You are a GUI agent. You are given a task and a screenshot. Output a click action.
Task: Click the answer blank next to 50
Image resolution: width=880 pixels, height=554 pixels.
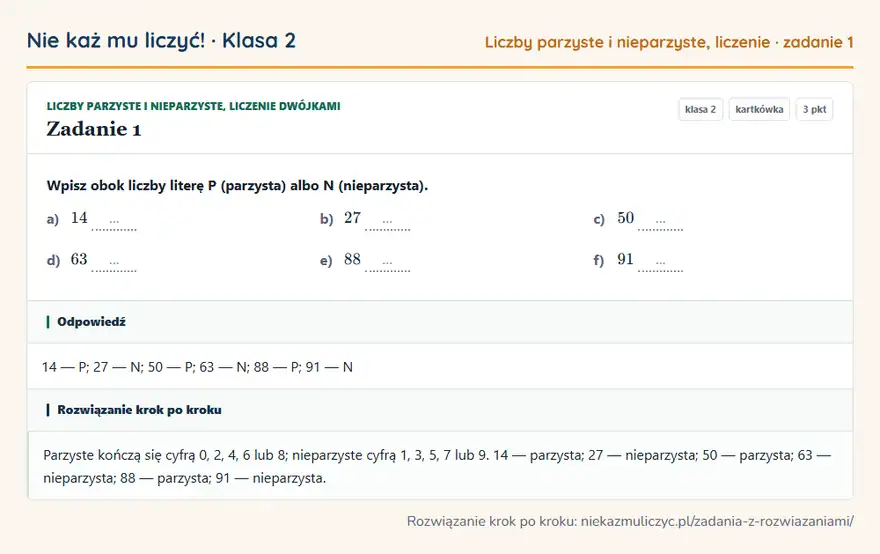pos(661,223)
